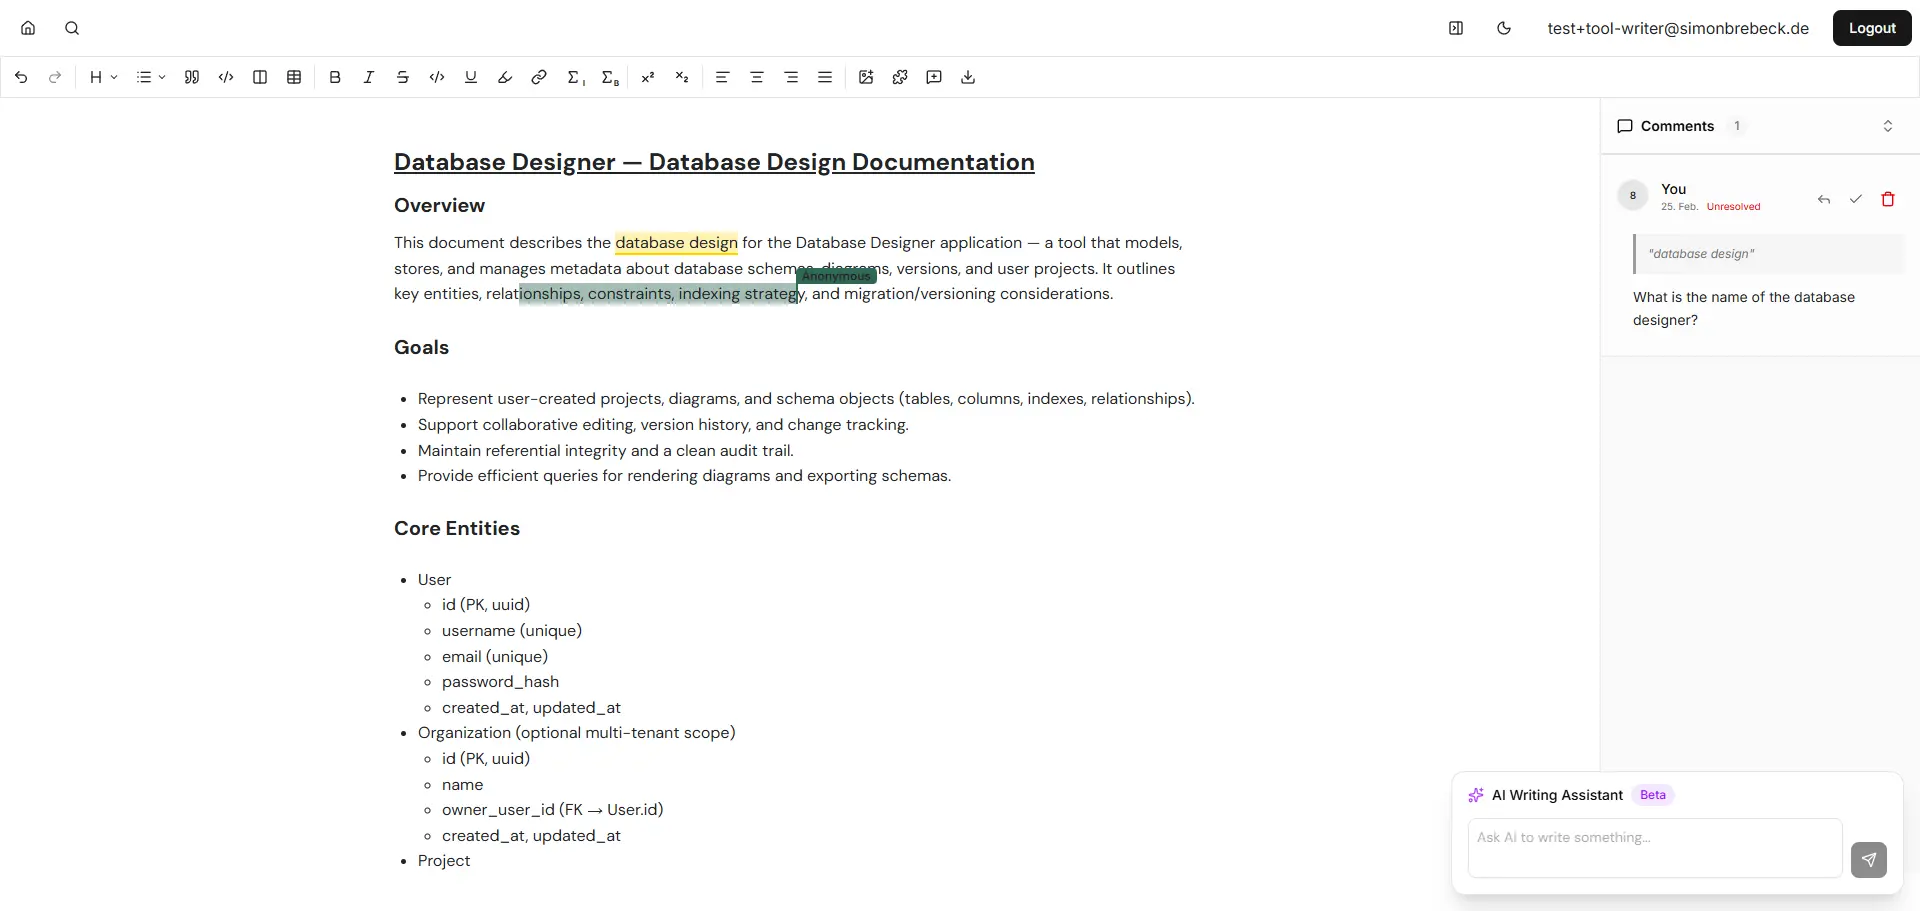
Task: Click the Ask AI text input field
Action: pos(1654,847)
